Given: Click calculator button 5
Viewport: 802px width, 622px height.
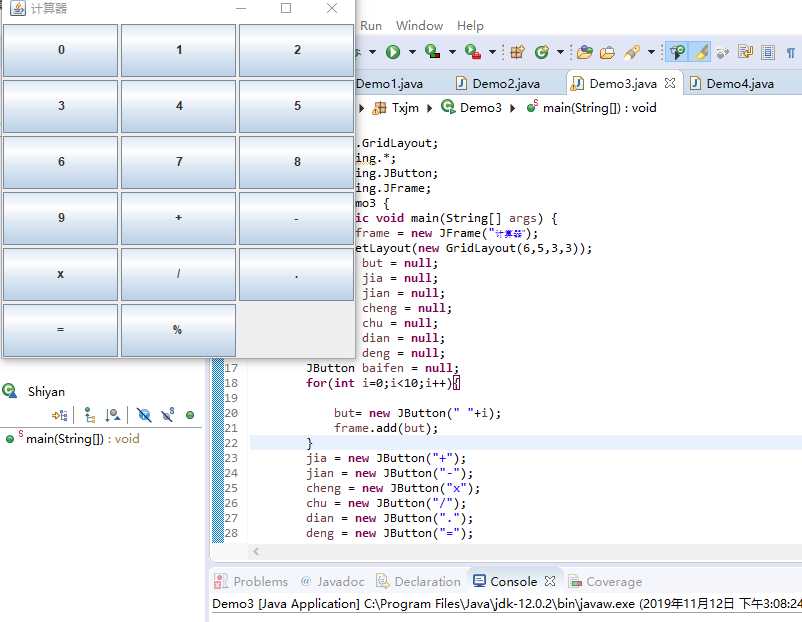Looking at the screenshot, I should 297,106.
